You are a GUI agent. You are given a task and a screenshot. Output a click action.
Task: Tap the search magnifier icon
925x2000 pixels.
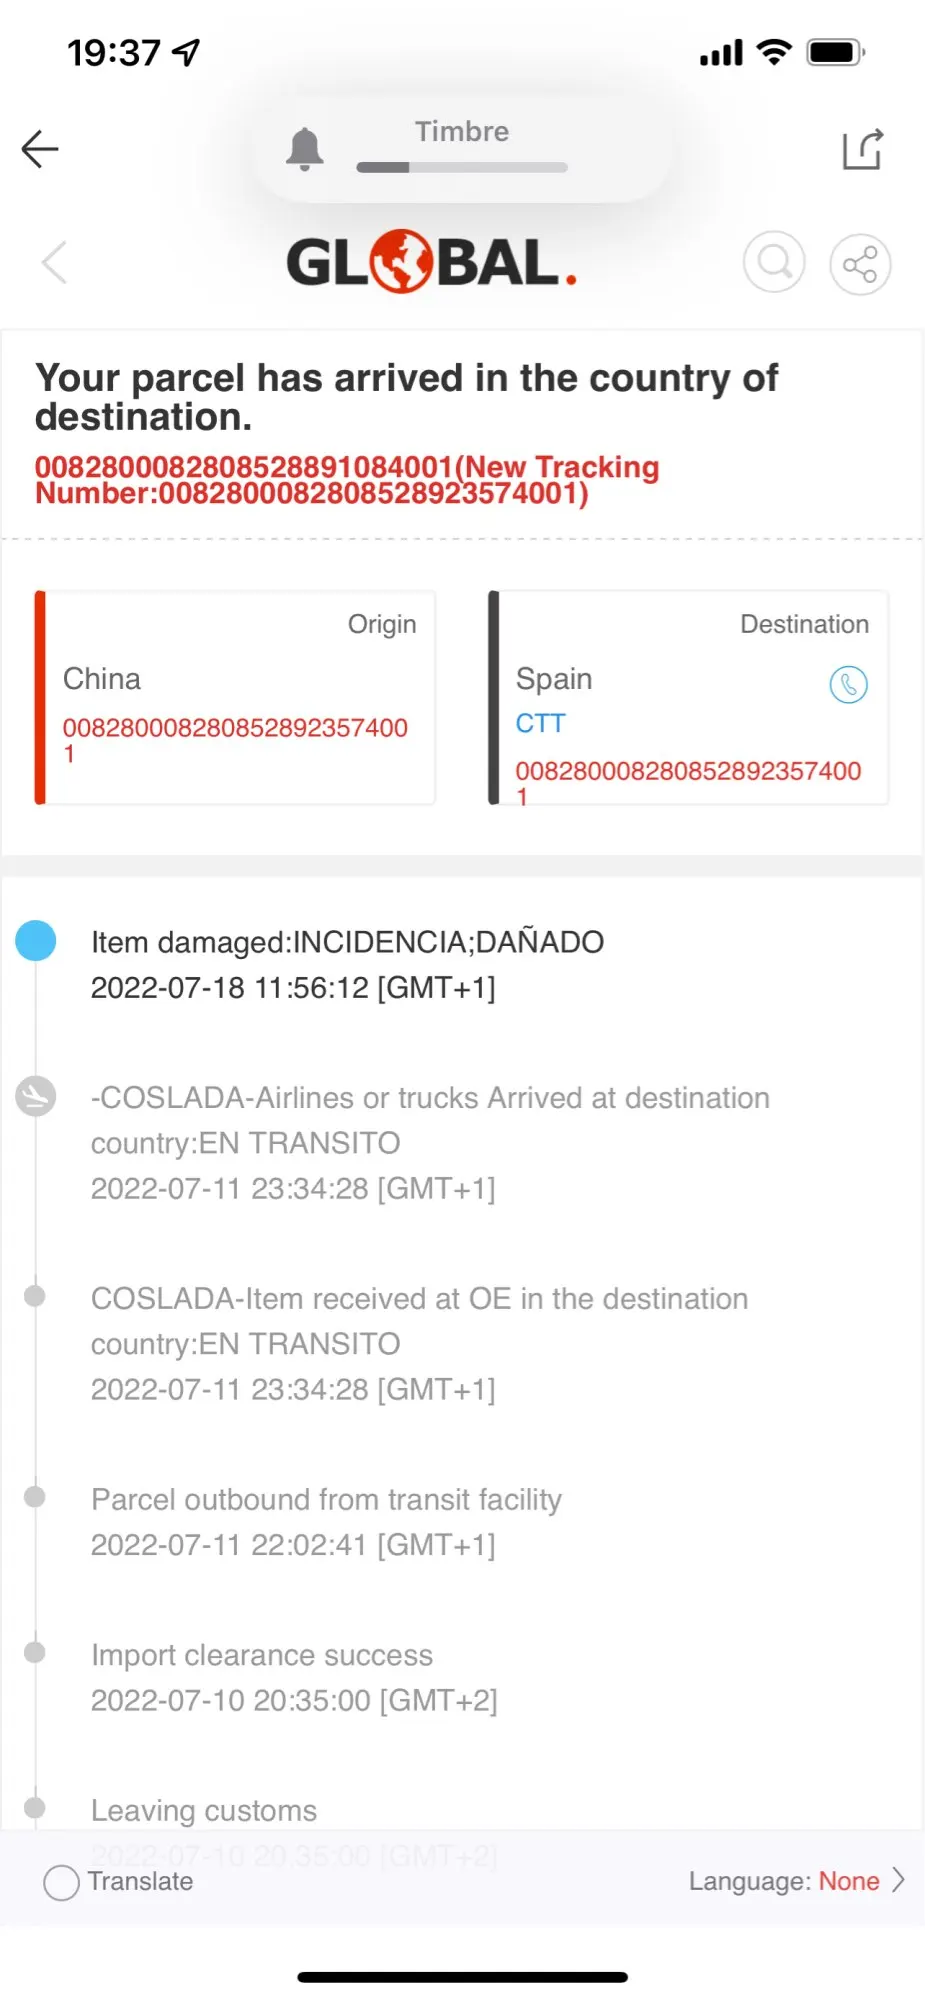(774, 263)
